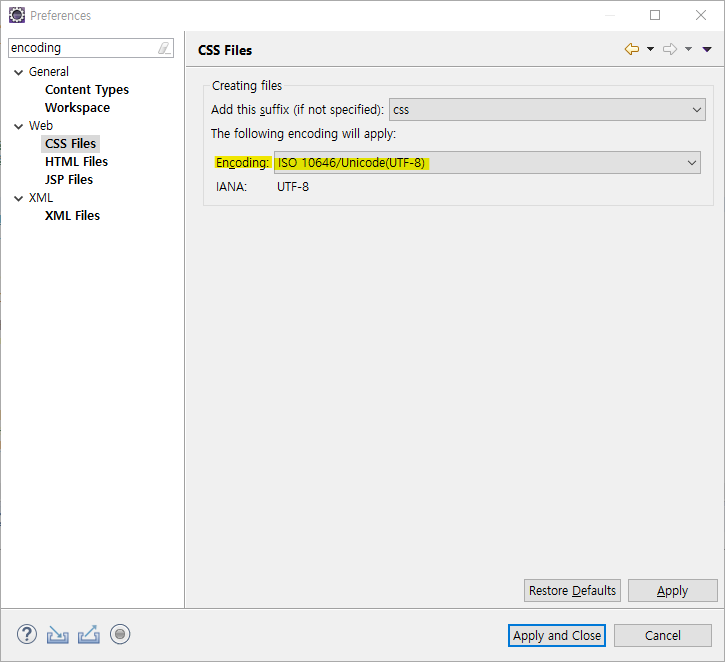Open forward history dropdown arrow

click(688, 49)
